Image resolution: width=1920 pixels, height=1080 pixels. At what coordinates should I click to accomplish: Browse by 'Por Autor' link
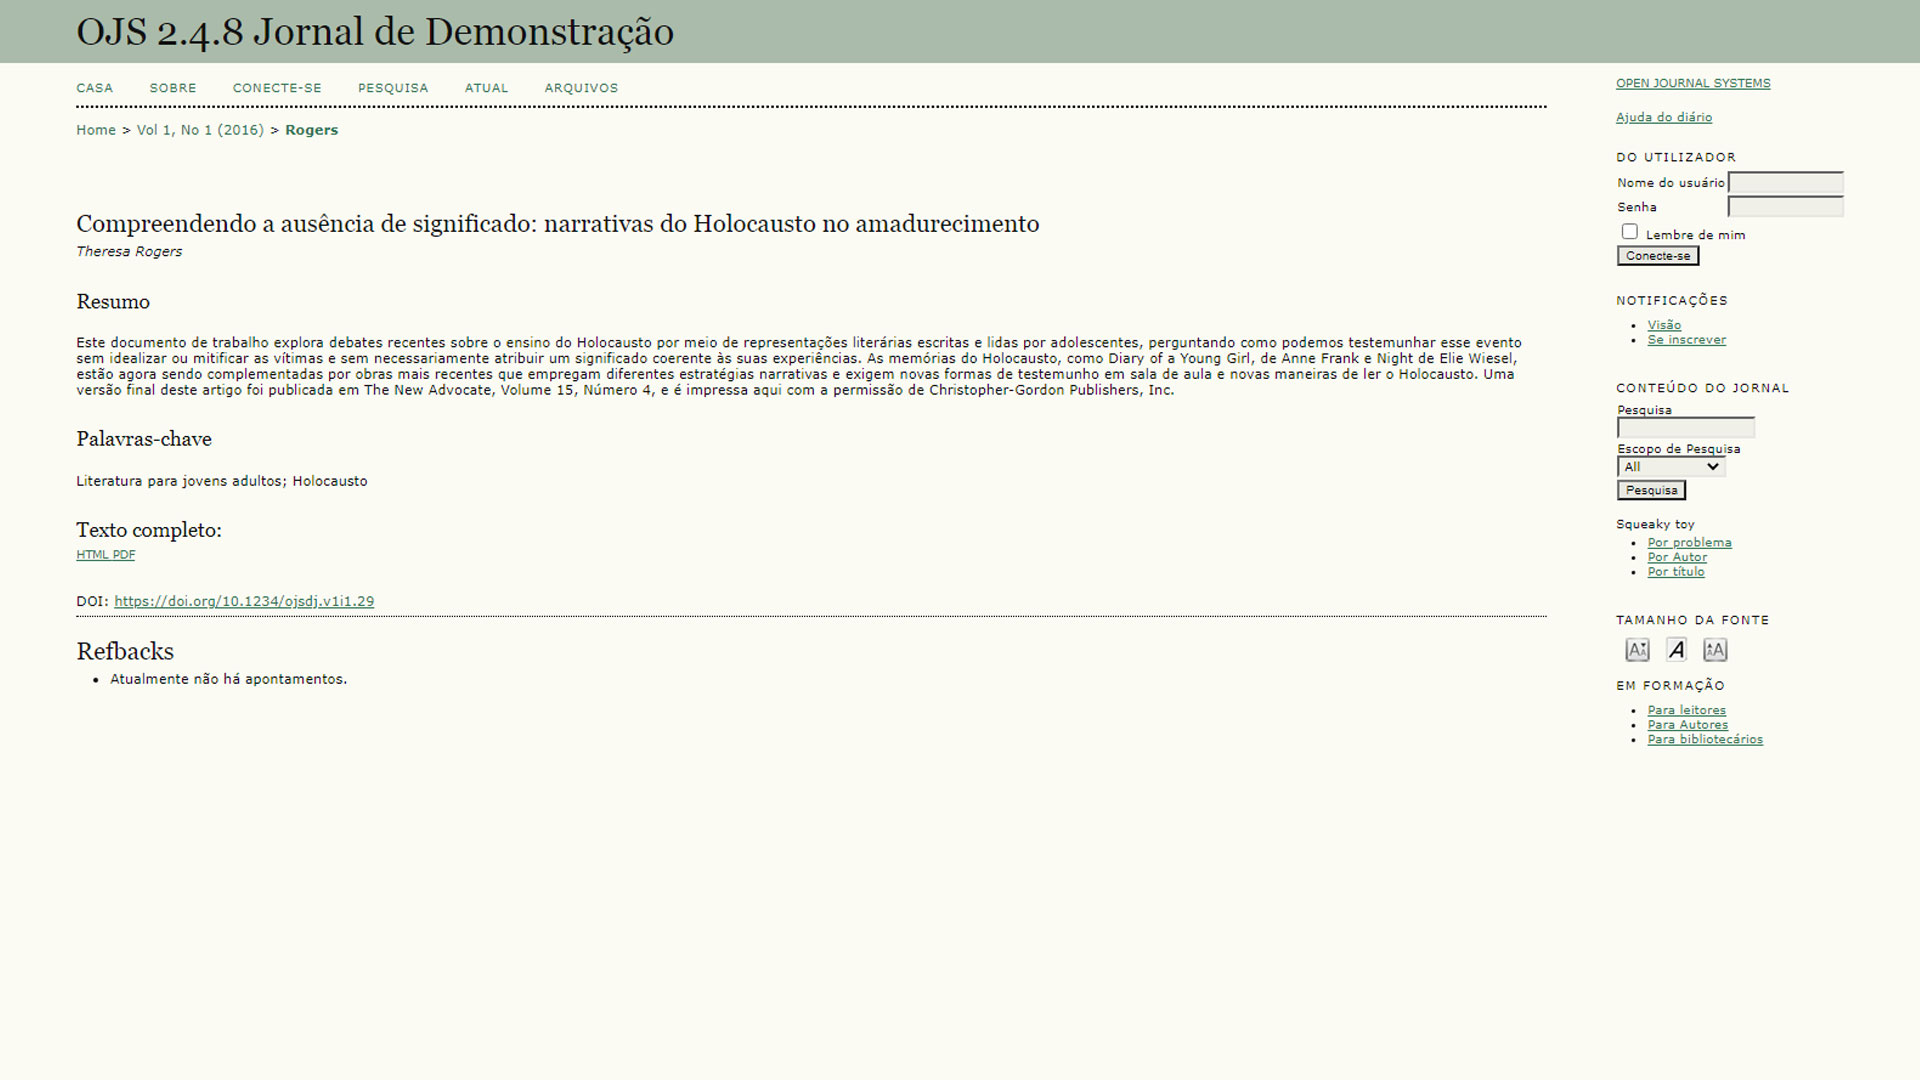point(1677,558)
